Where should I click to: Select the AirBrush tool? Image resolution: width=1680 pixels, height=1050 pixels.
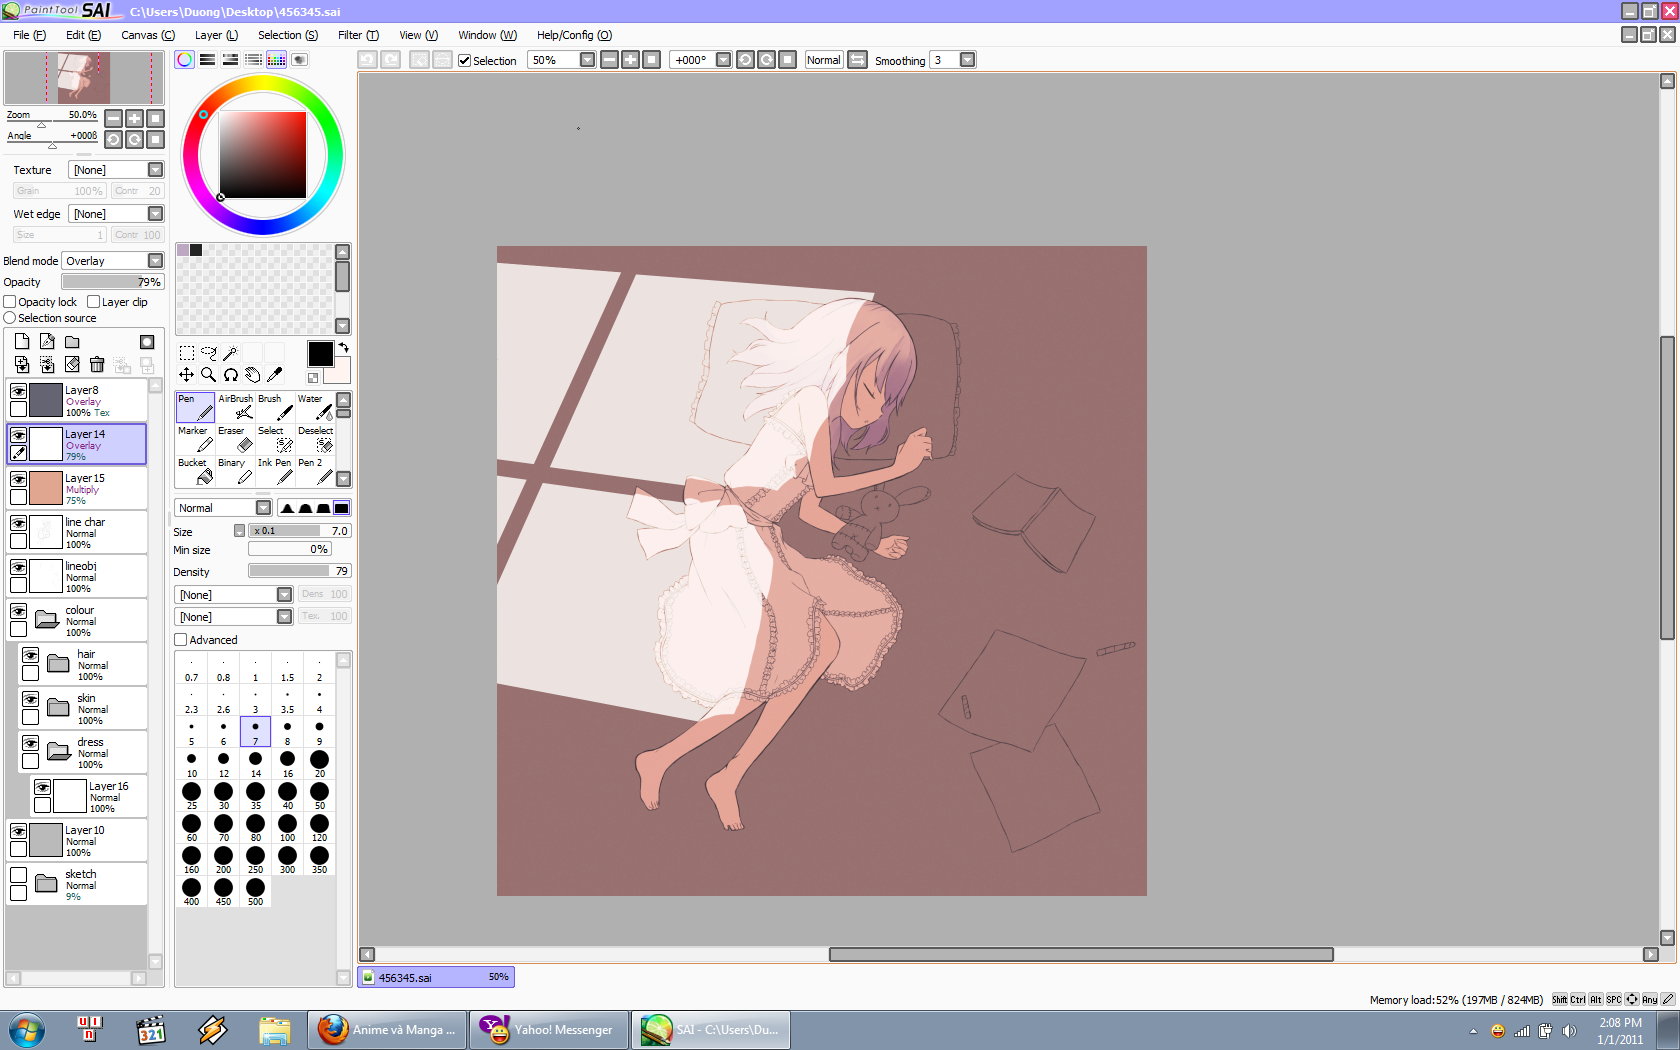(x=235, y=407)
